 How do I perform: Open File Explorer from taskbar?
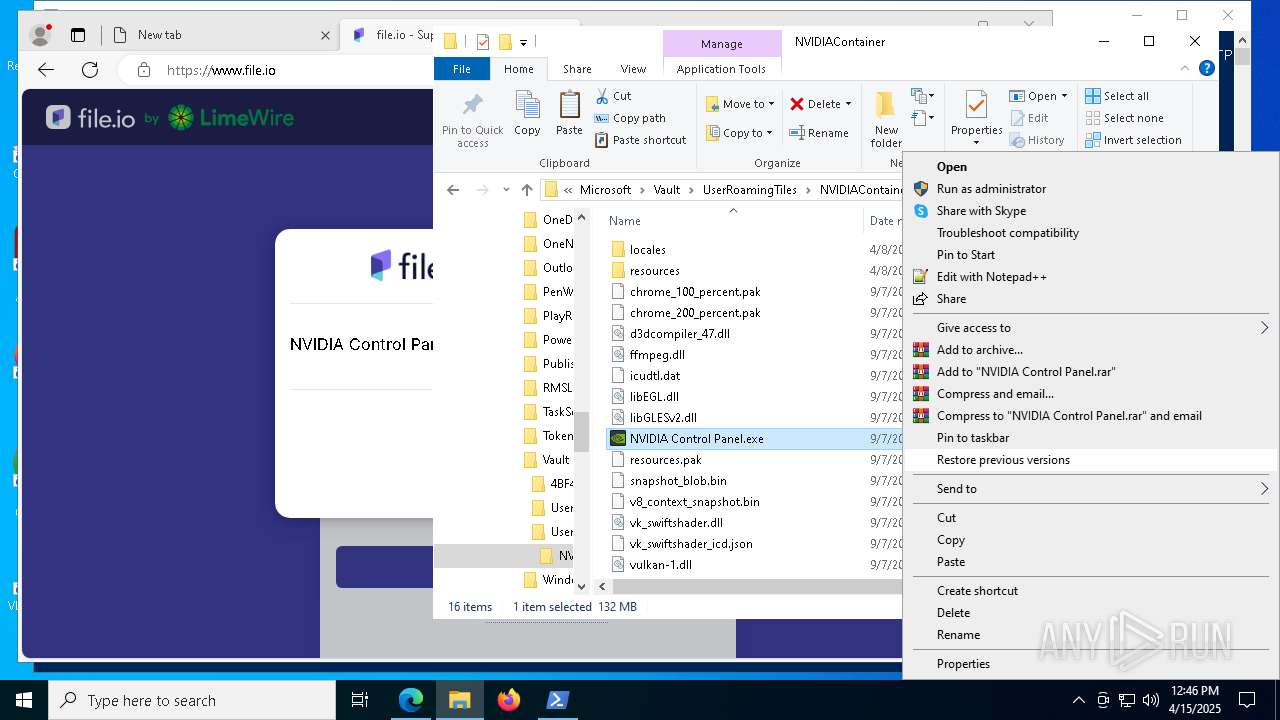pyautogui.click(x=459, y=700)
